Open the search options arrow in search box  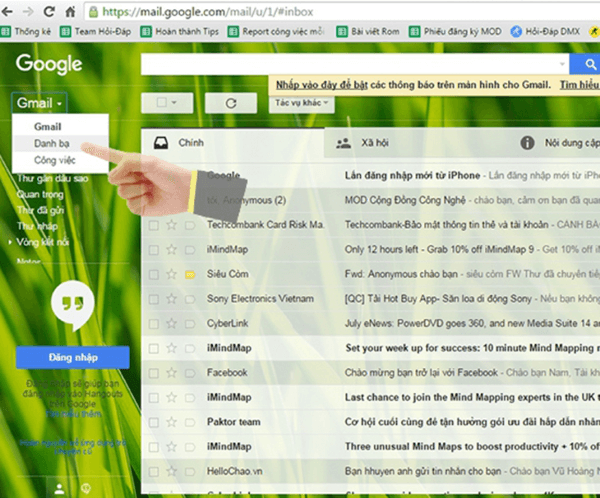tap(562, 64)
